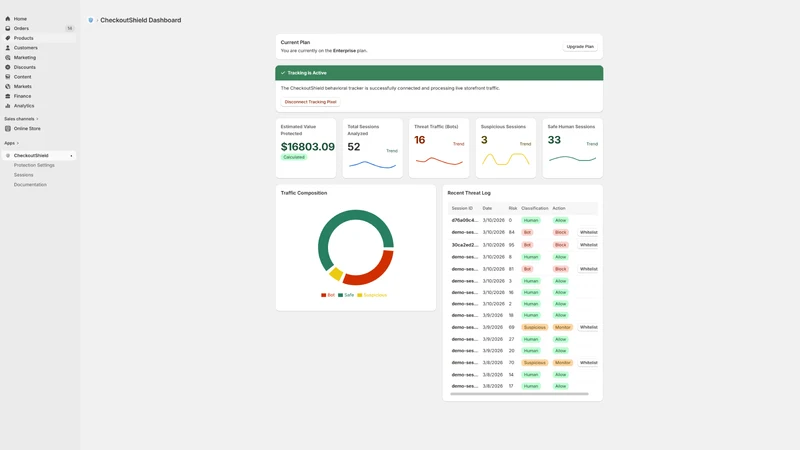Click the Tracking is Active banner
800x450 pixels.
coord(439,73)
